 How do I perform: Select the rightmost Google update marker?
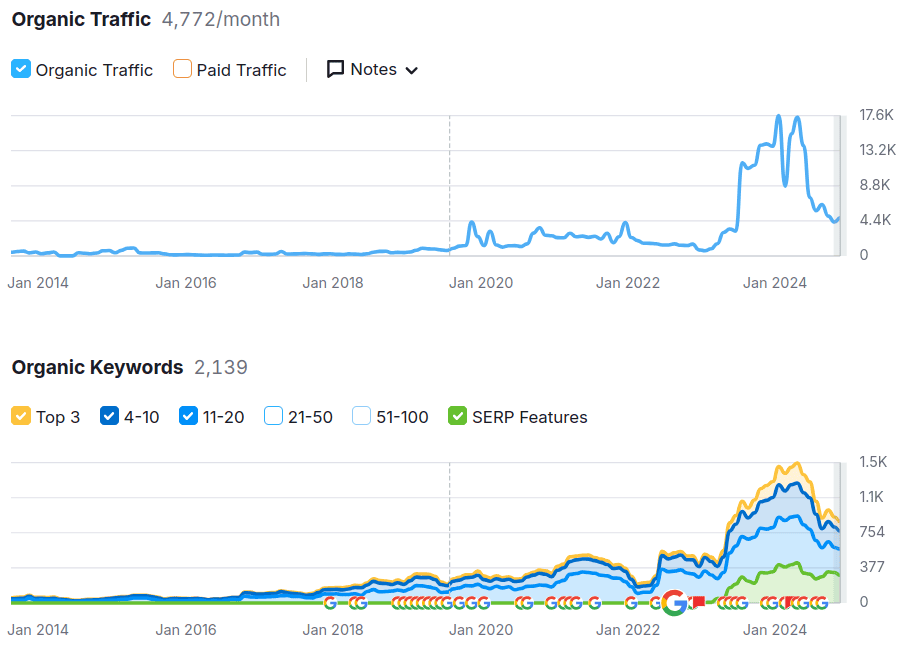(820, 602)
